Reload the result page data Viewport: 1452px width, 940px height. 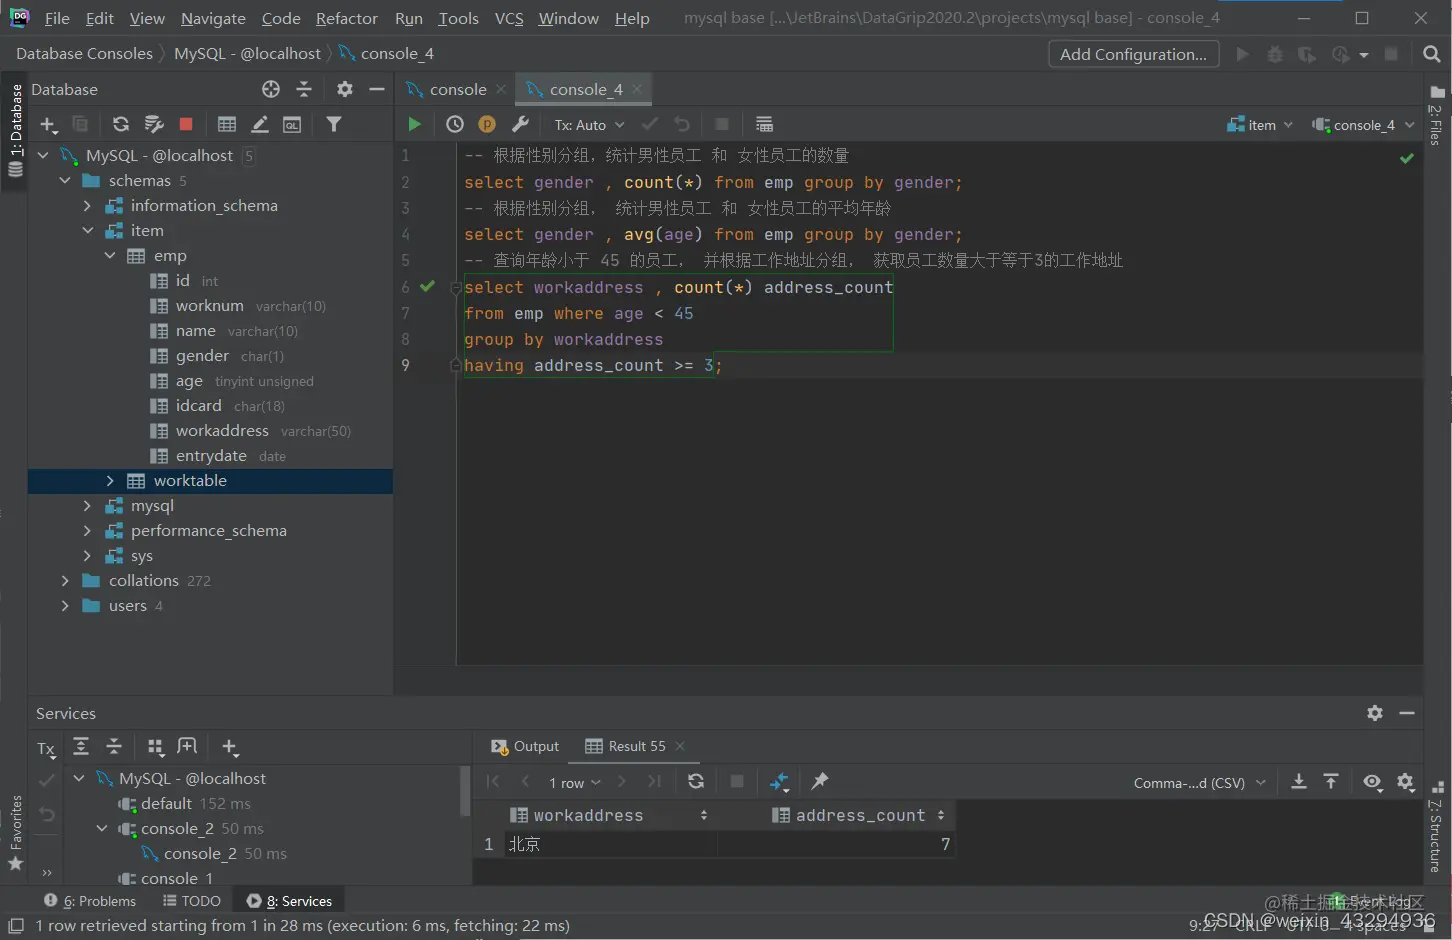coord(696,781)
